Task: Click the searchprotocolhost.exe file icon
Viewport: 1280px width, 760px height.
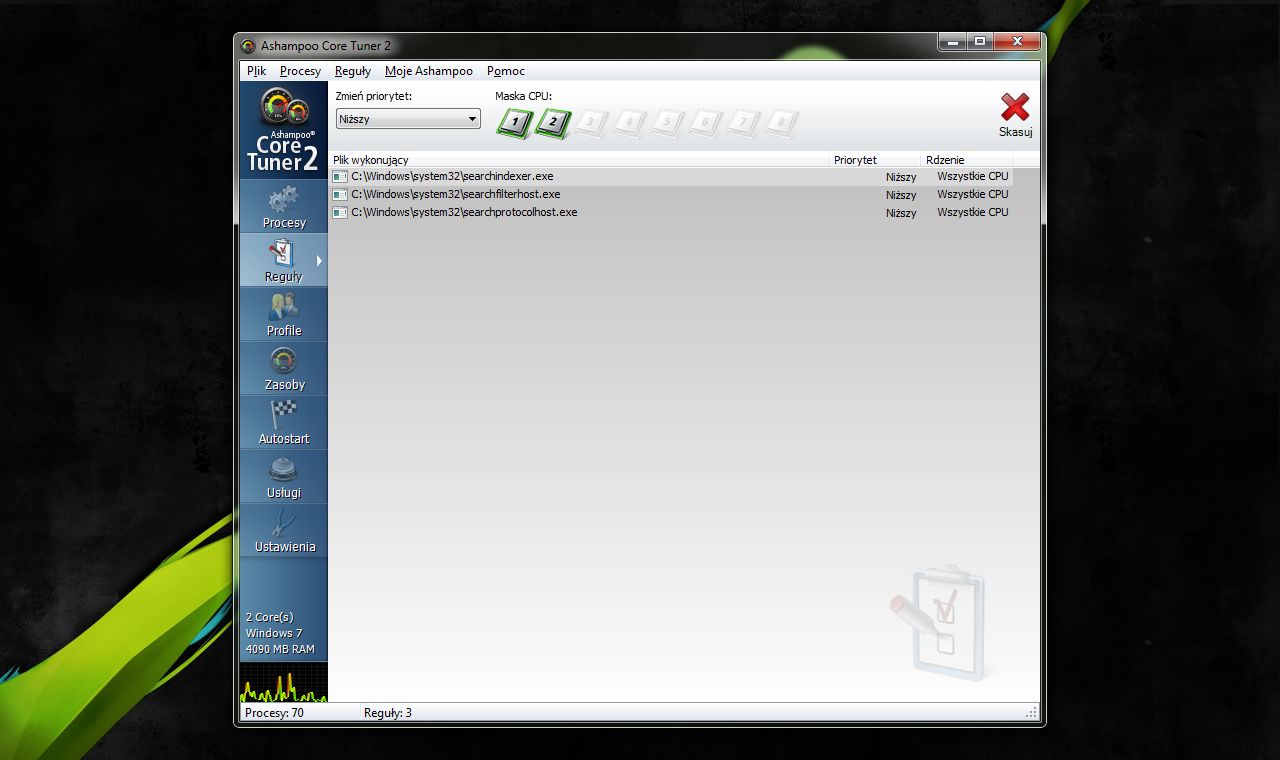Action: pyautogui.click(x=340, y=213)
